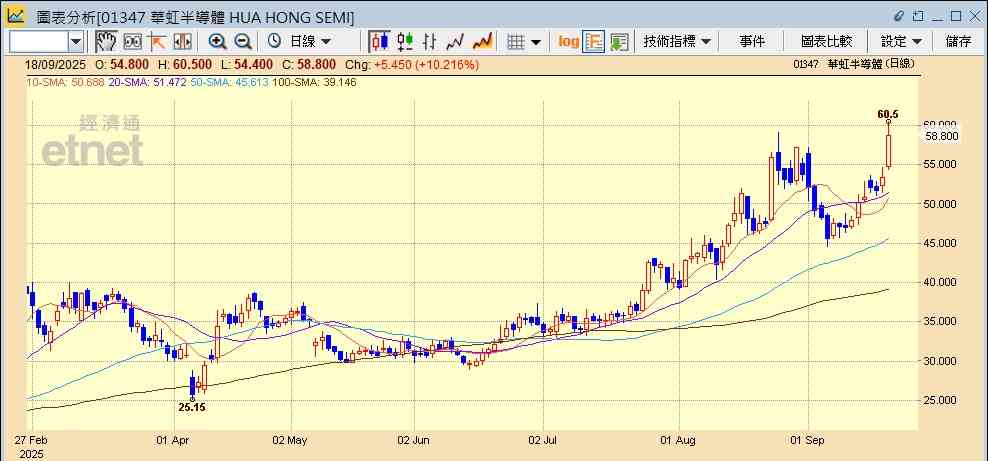988x461 pixels.
Task: Click the clock period icon
Action: point(274,42)
